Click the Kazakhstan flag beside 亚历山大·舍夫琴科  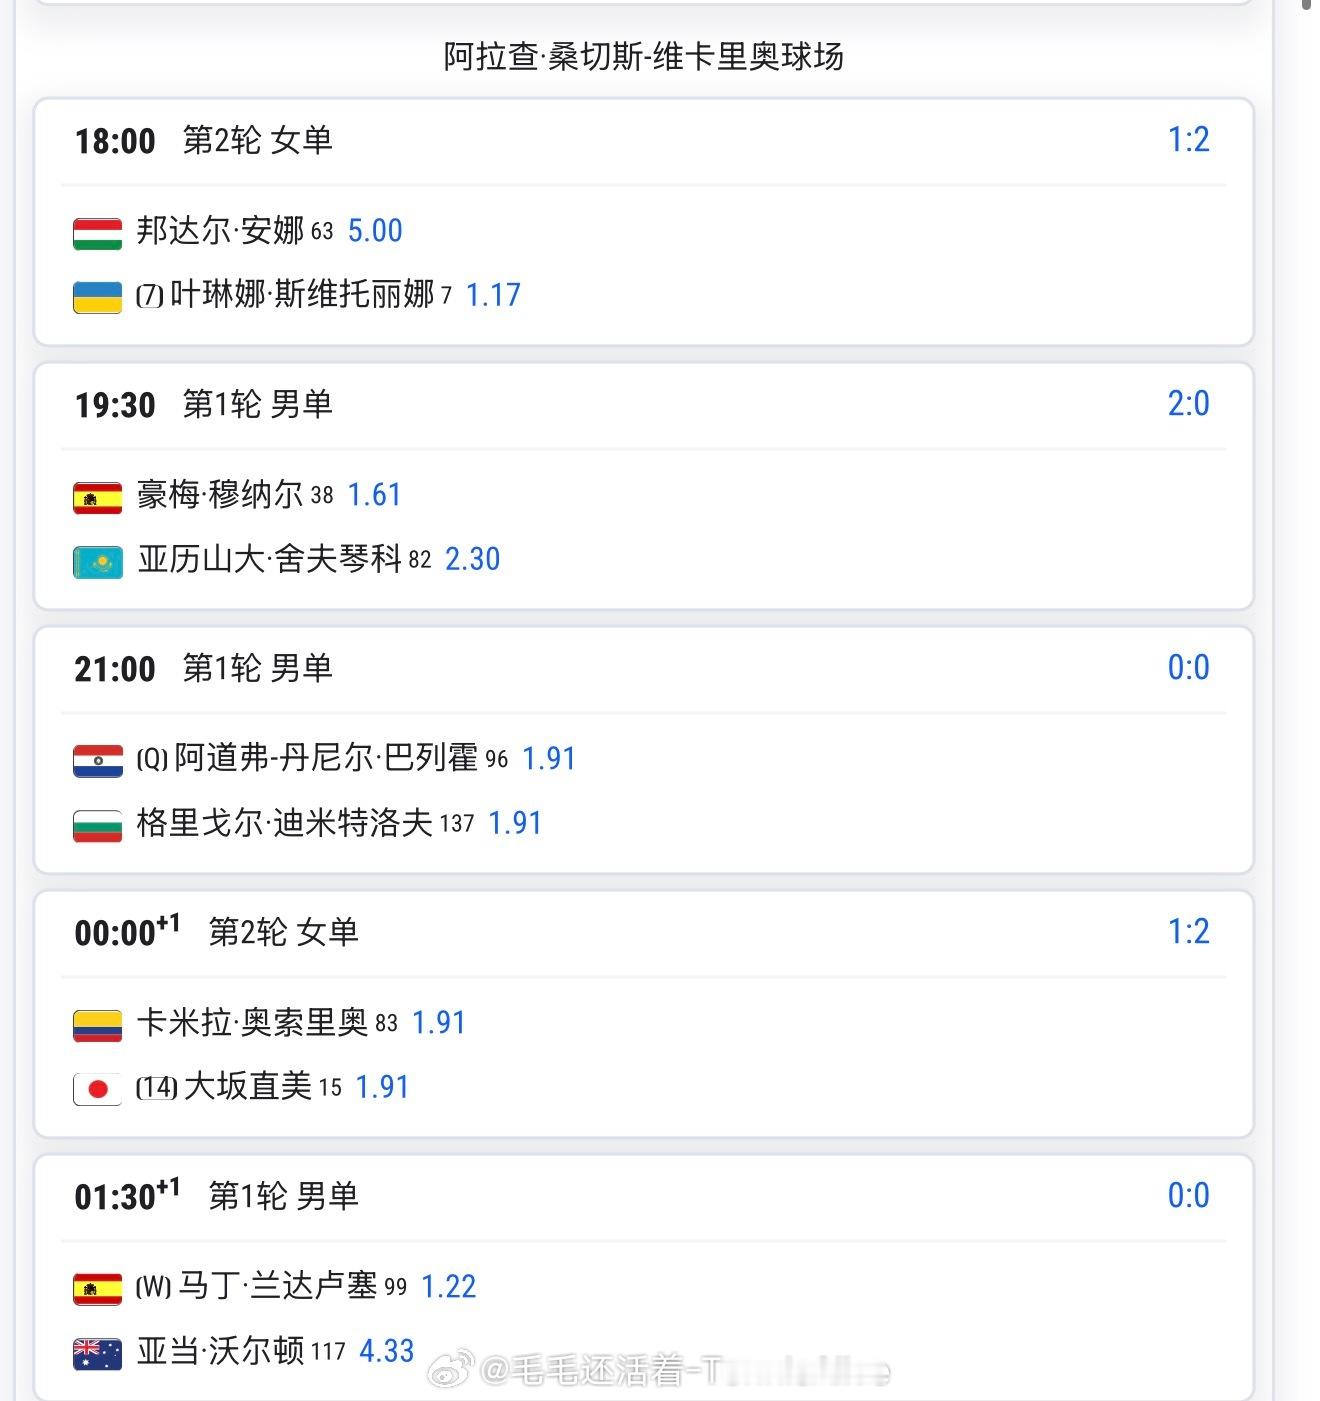[97, 561]
